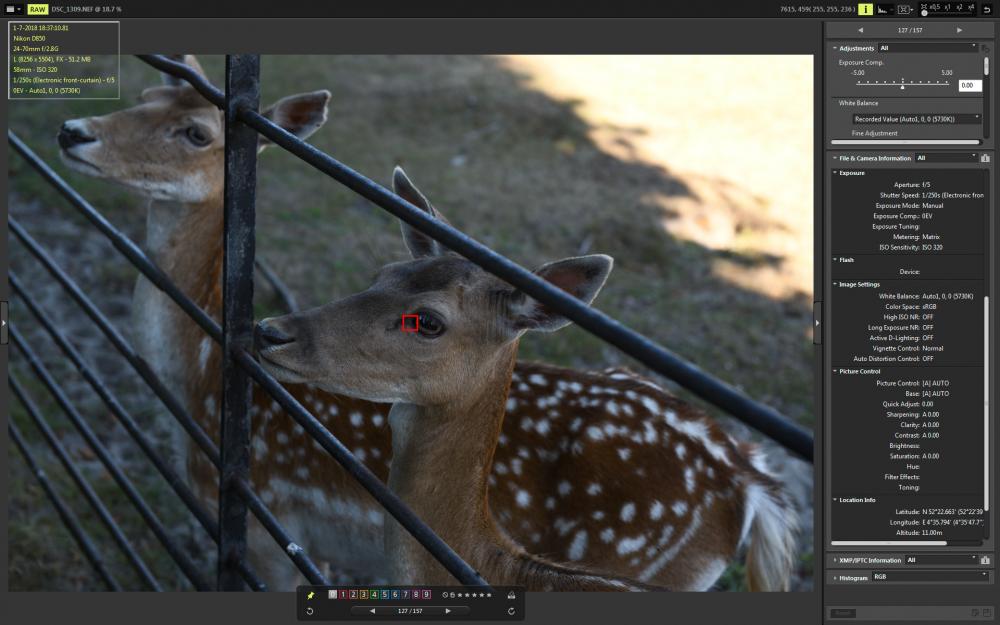Toggle the pin icon on the floating toolbar
The width and height of the screenshot is (1000, 625).
point(311,595)
